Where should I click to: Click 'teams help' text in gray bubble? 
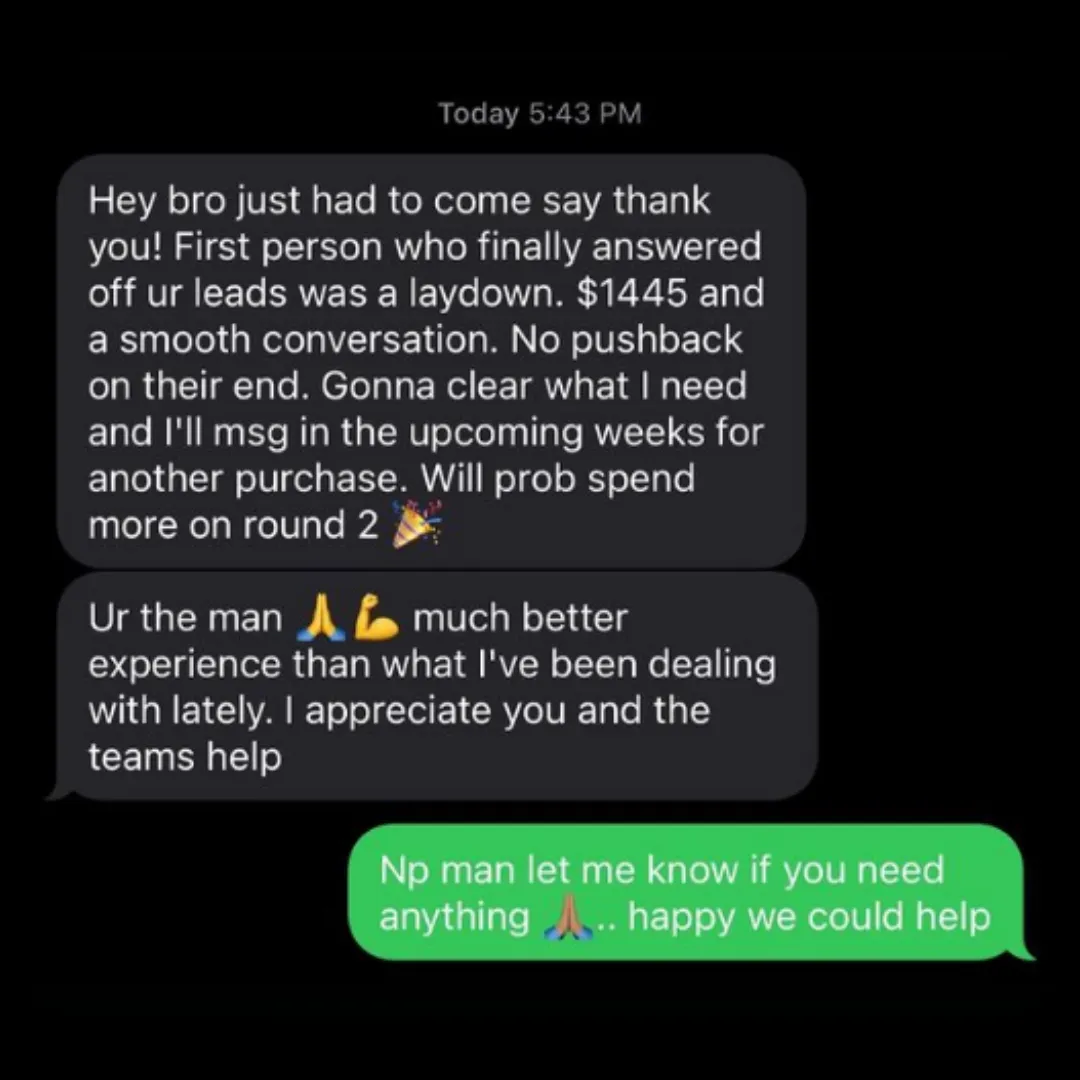coord(185,758)
